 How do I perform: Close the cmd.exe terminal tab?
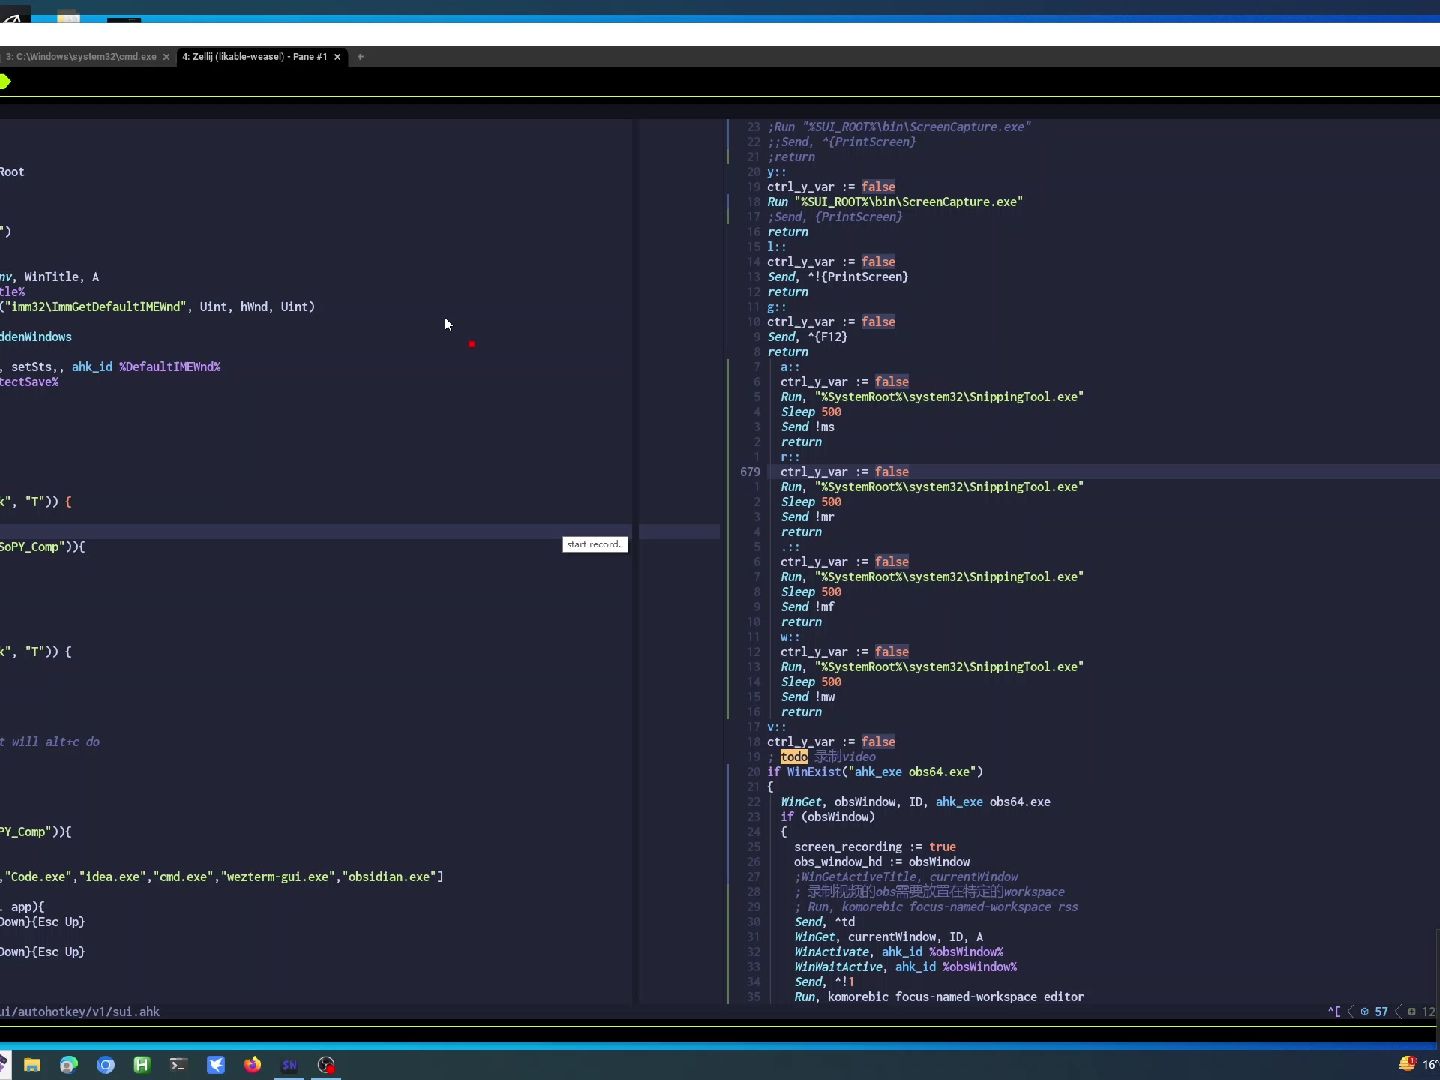[166, 57]
